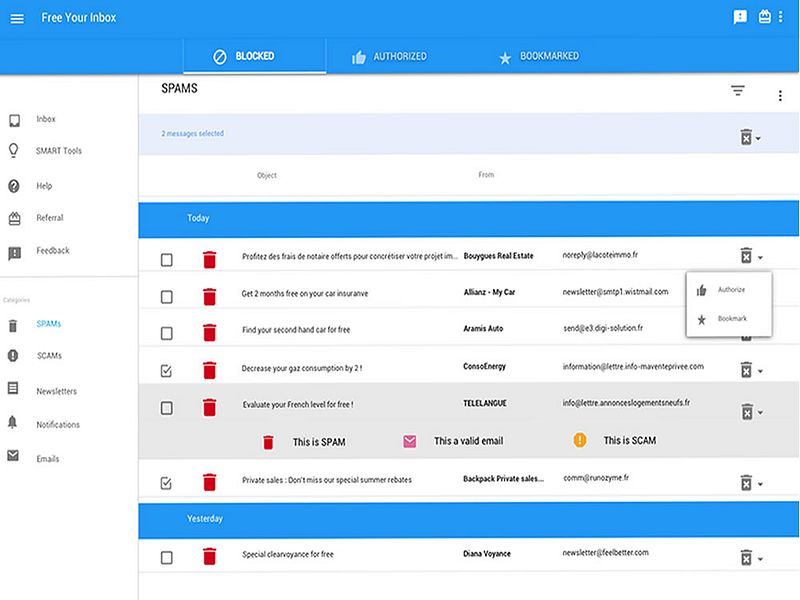800x600 pixels.
Task: Choose Authorize in the popup menu
Action: pyautogui.click(x=729, y=290)
